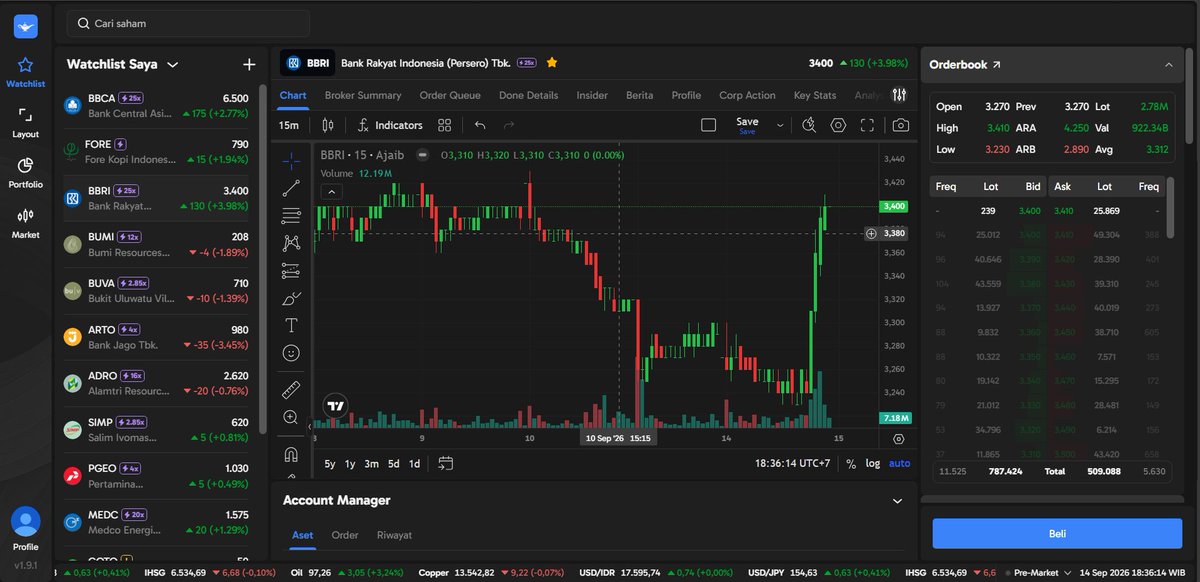
Task: Select the text annotation tool
Action: click(291, 325)
